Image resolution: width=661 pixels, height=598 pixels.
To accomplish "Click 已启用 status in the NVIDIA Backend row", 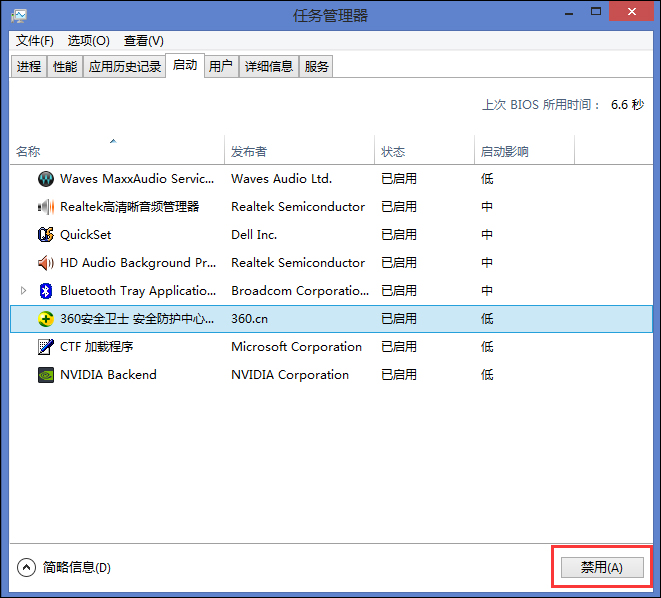I will pos(399,375).
